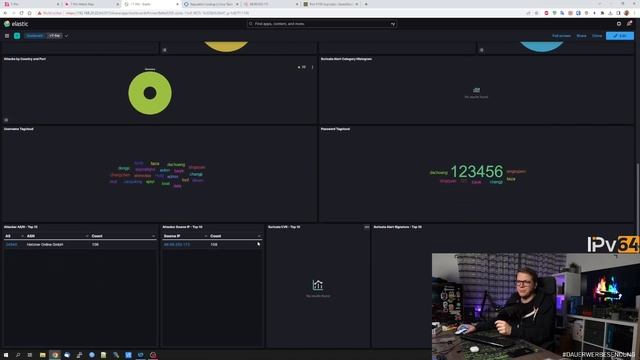Open a new browser tab with plus
This screenshot has width=640, height=360.
(366, 4)
